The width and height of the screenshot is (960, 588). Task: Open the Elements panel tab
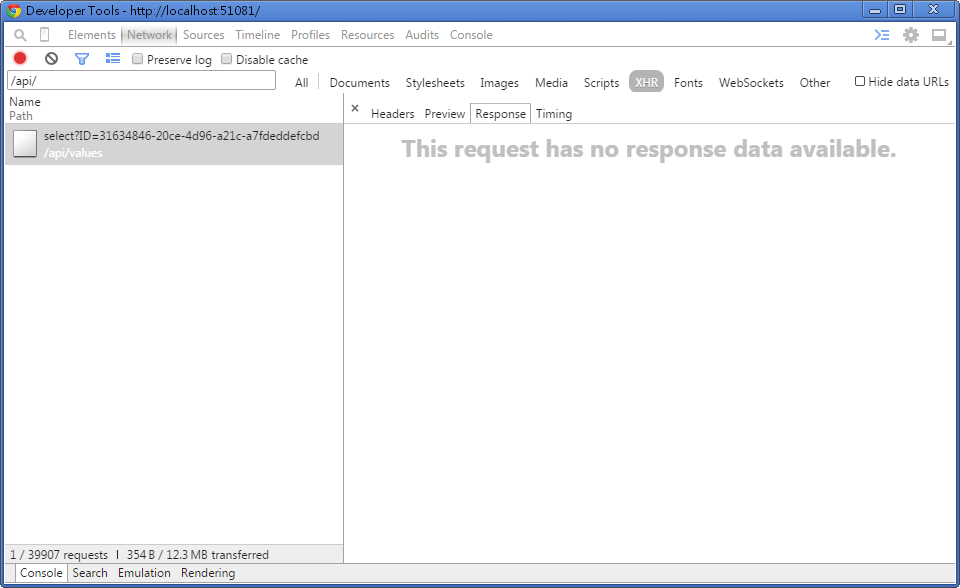[x=92, y=35]
